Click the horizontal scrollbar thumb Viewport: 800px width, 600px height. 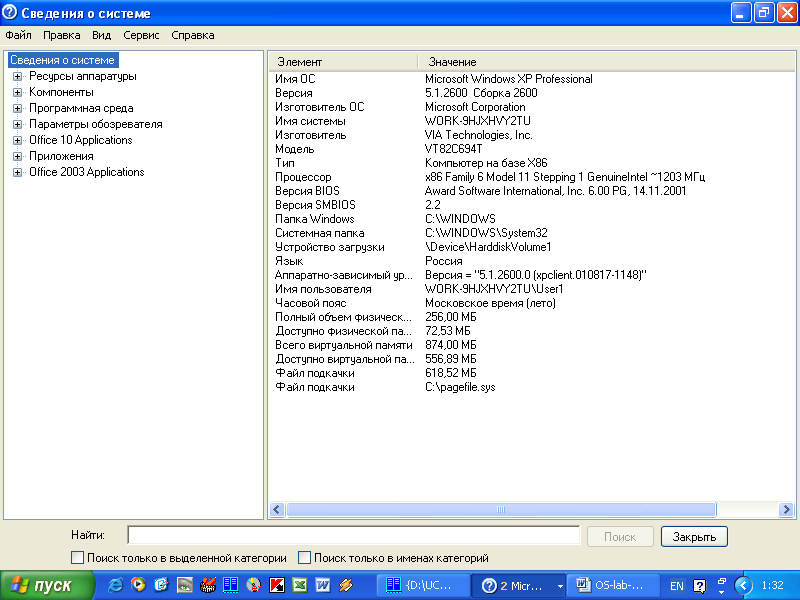501,509
